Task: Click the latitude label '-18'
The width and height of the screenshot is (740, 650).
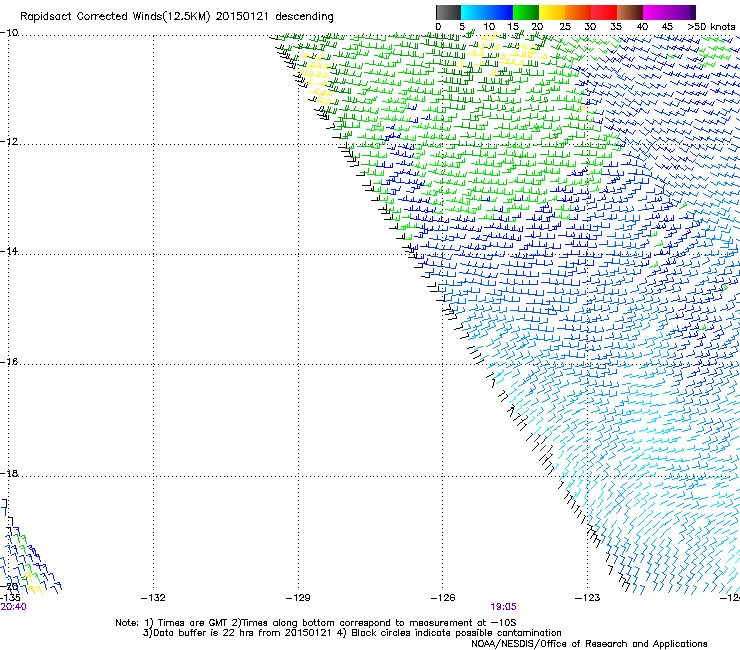Action: coord(9,473)
